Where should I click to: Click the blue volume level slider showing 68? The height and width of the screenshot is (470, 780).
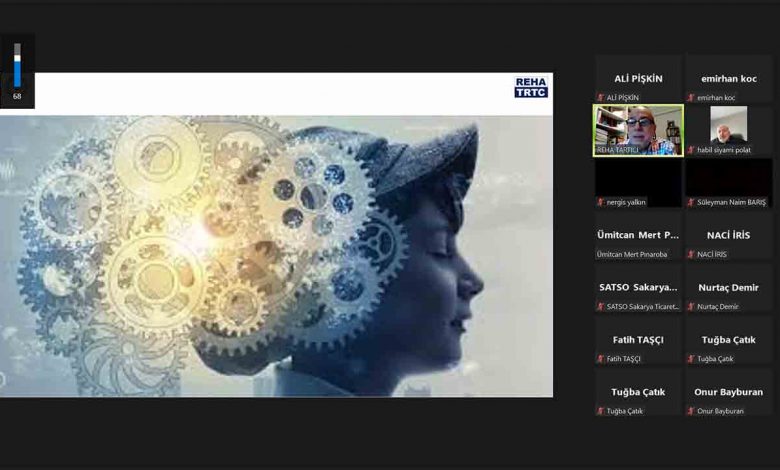tap(17, 66)
